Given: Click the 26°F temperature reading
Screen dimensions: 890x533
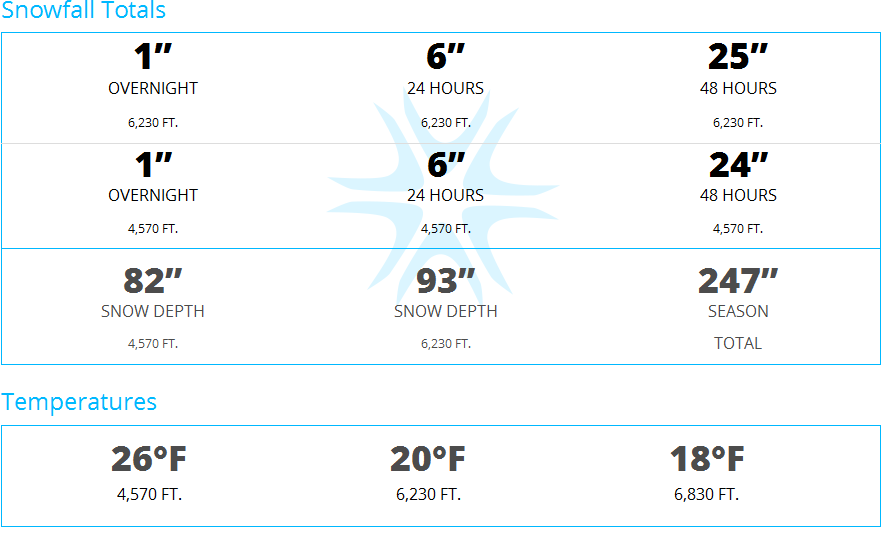Looking at the screenshot, I should coord(149,459).
